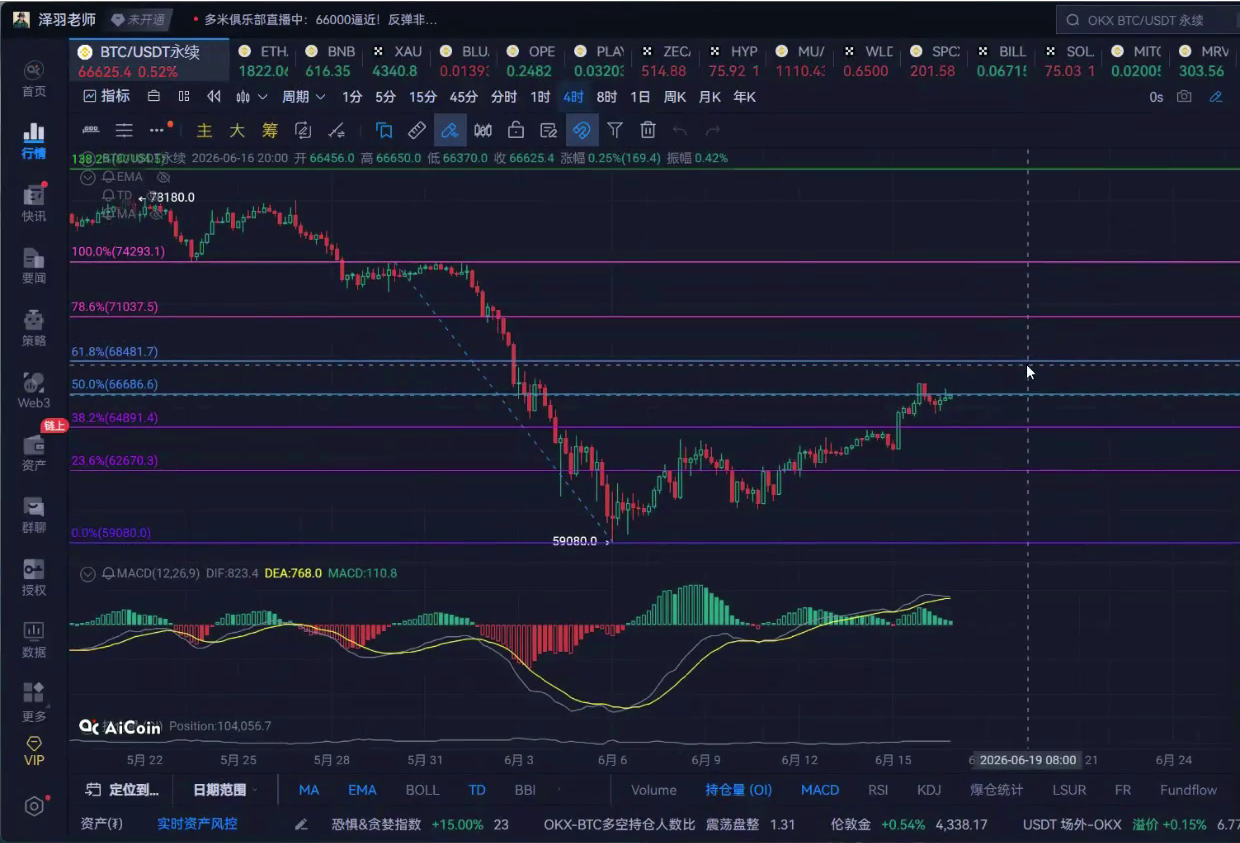Open the horizontal lines settings icon

point(124,130)
